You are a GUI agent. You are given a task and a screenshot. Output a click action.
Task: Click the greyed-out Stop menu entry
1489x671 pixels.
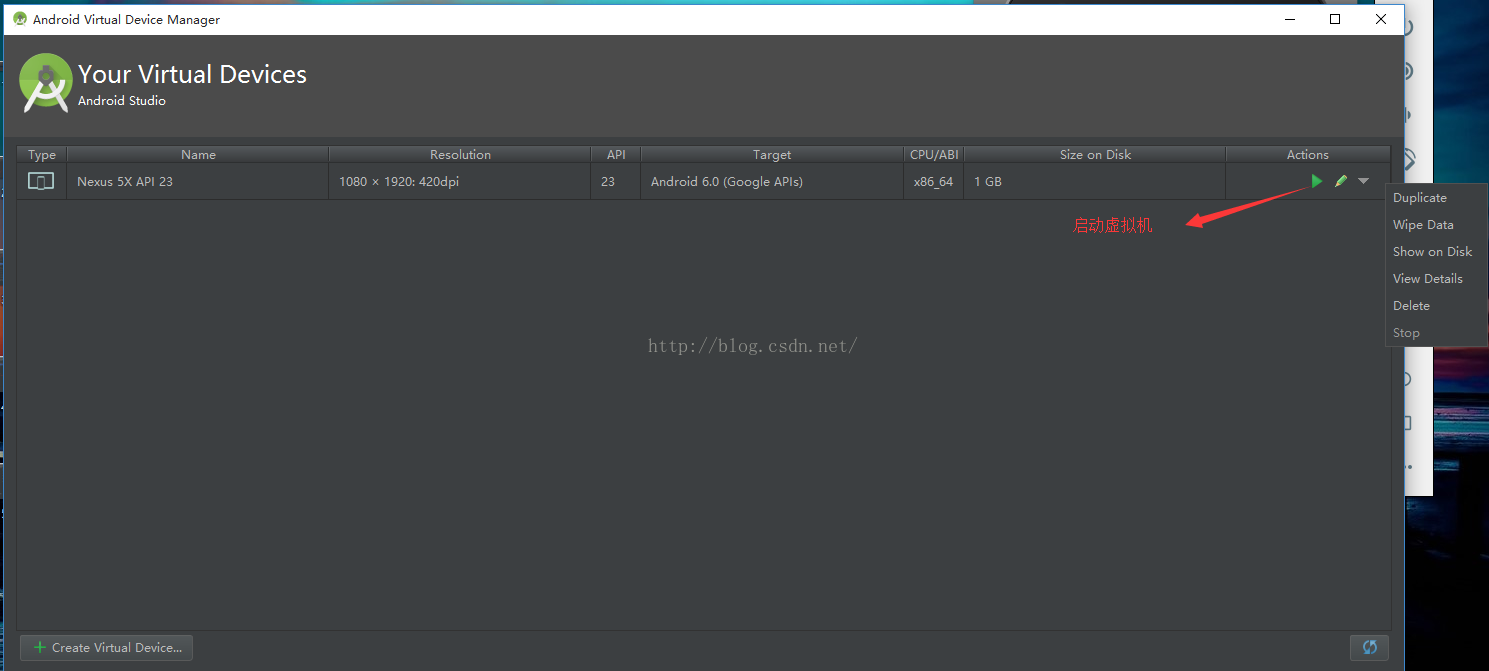coord(1406,333)
